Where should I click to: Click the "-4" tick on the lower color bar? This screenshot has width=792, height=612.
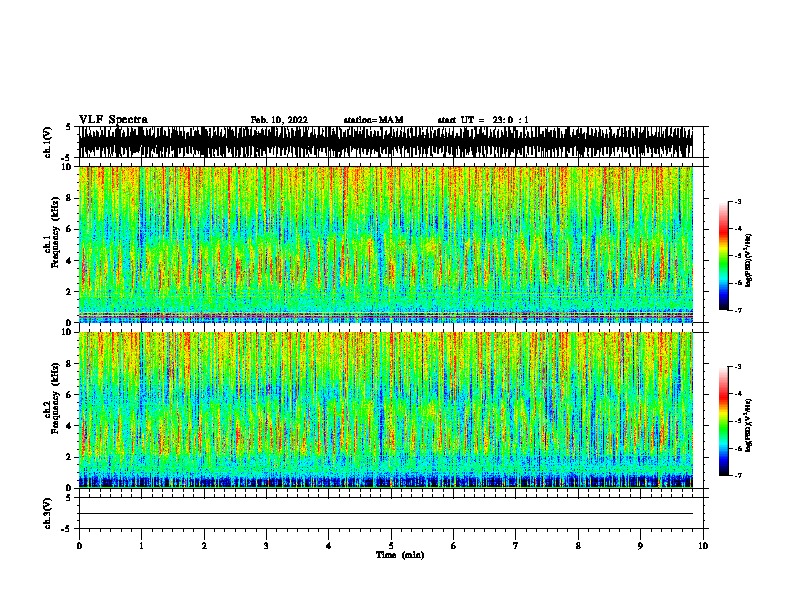point(737,394)
